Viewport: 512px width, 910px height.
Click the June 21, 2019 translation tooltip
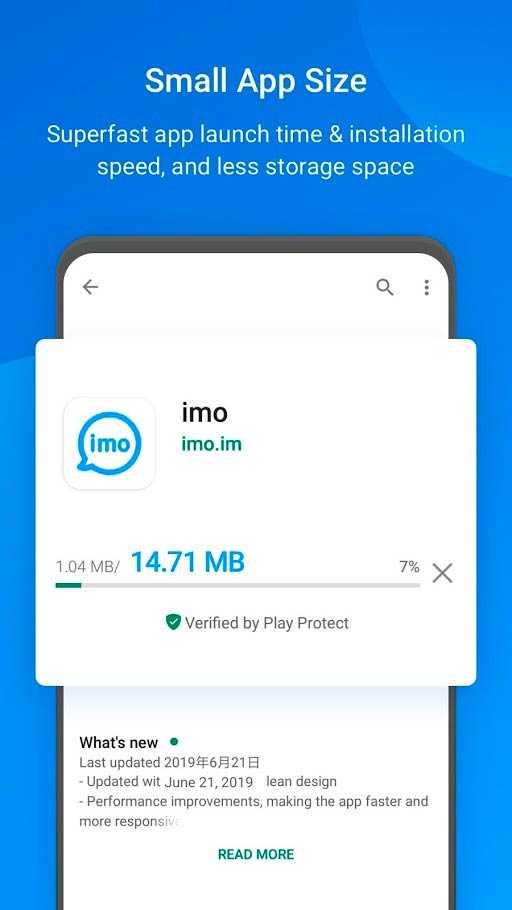coord(208,782)
